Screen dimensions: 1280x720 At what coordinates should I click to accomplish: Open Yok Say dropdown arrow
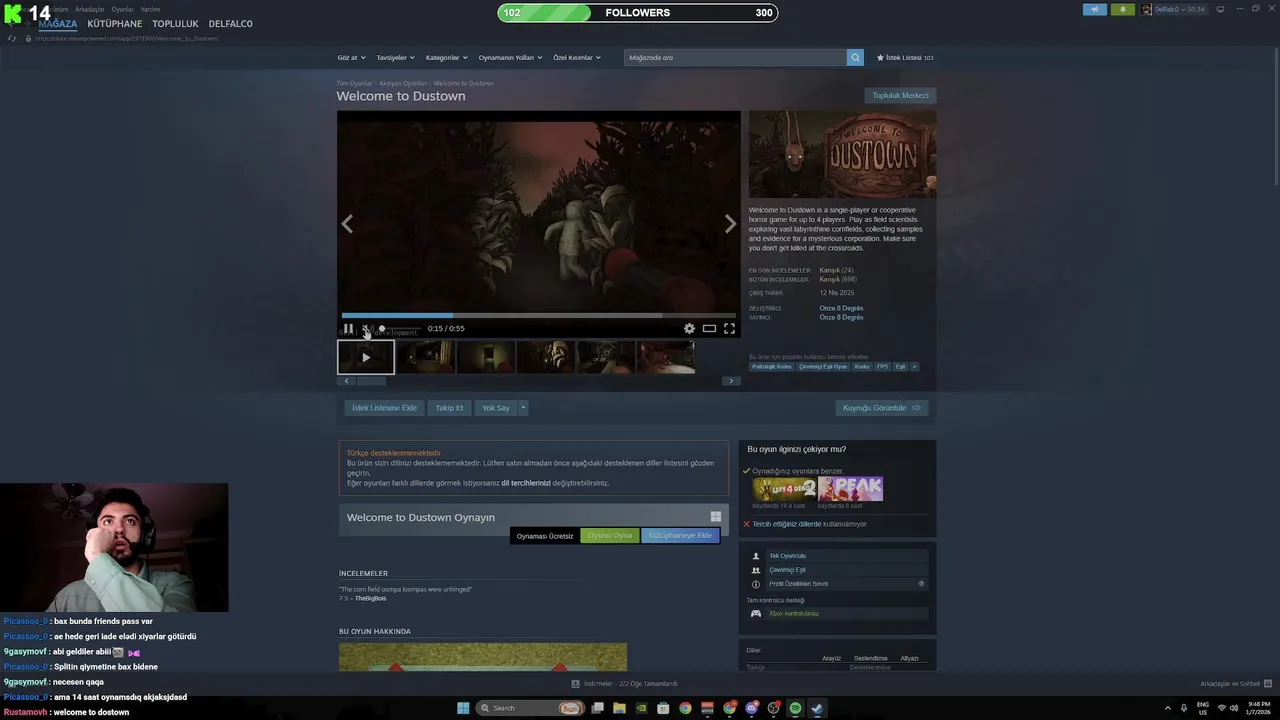click(522, 408)
